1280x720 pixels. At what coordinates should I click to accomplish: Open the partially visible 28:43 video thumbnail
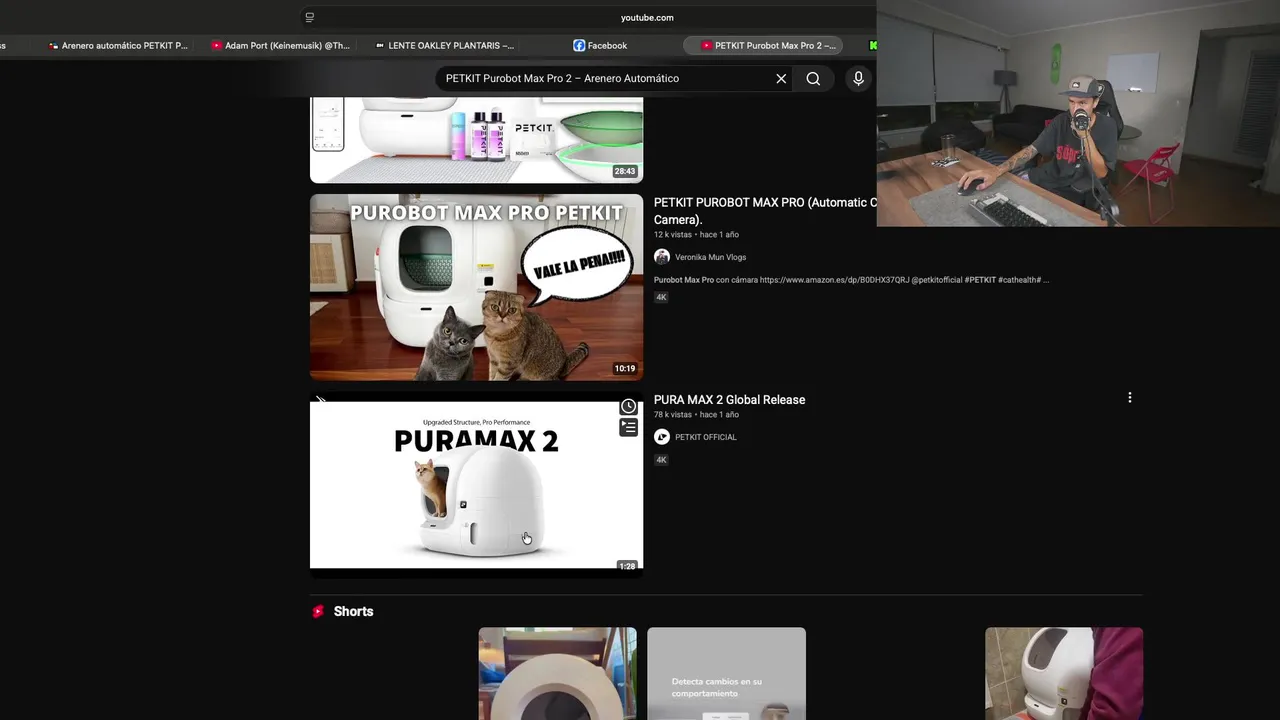[x=476, y=140]
